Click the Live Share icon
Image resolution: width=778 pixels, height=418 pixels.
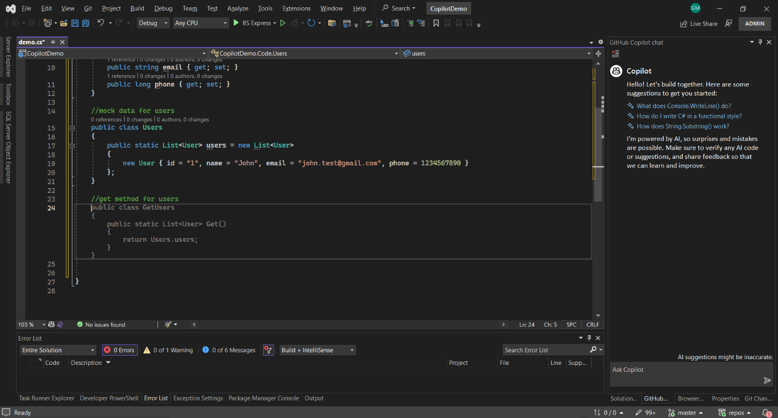coord(684,23)
